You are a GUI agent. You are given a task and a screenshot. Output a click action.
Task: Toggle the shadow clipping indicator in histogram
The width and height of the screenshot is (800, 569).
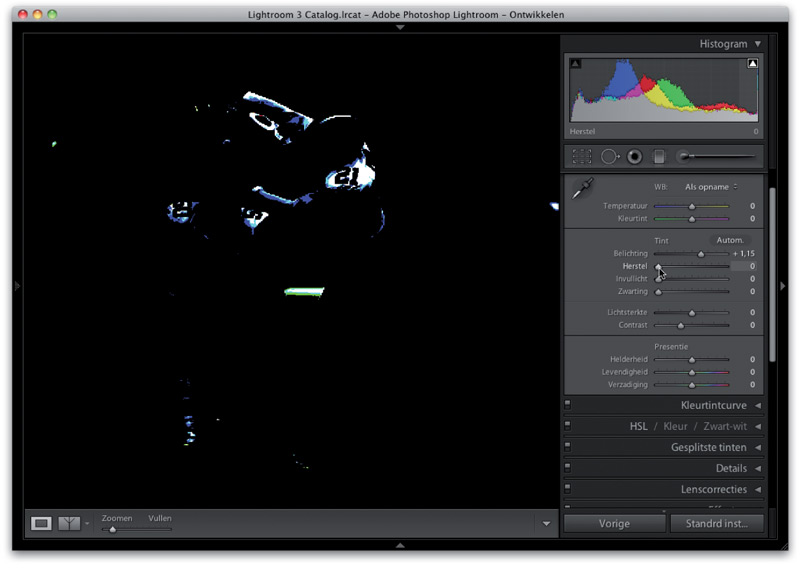pyautogui.click(x=576, y=64)
